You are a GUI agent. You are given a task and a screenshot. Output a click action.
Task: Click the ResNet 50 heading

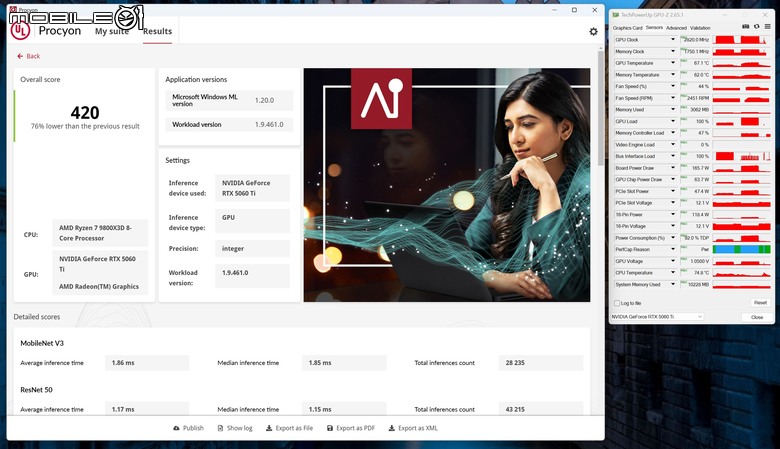click(36, 390)
